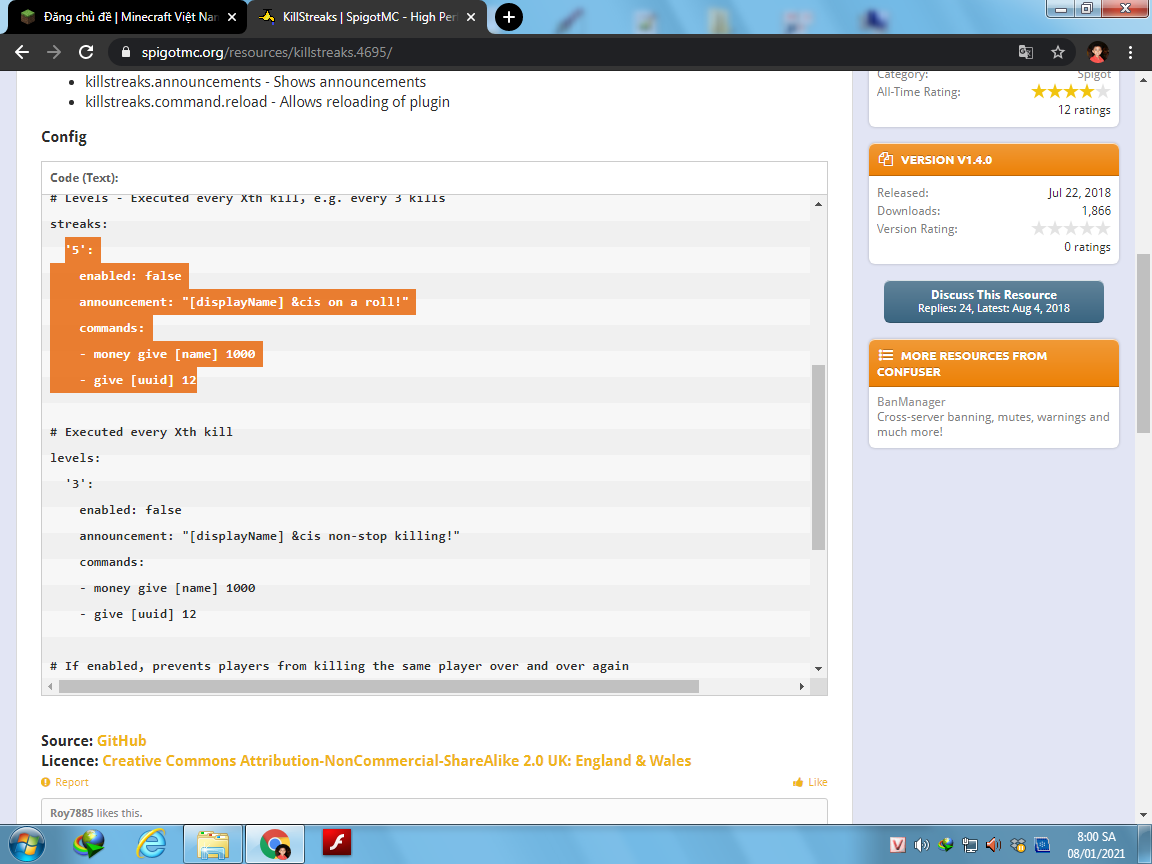The height and width of the screenshot is (864, 1152).
Task: Click Discuss This Resource button
Action: tap(993, 301)
